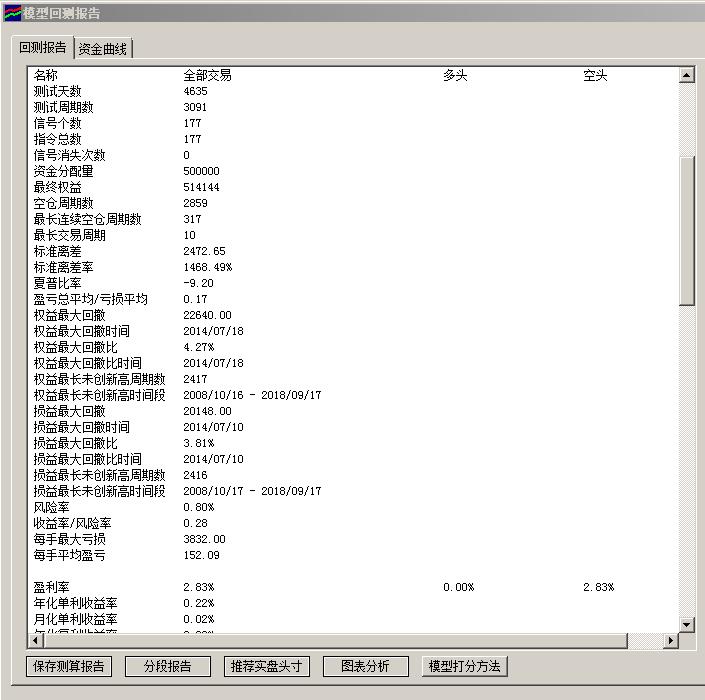
Task: Click the 空头 column header
Action: pos(595,75)
